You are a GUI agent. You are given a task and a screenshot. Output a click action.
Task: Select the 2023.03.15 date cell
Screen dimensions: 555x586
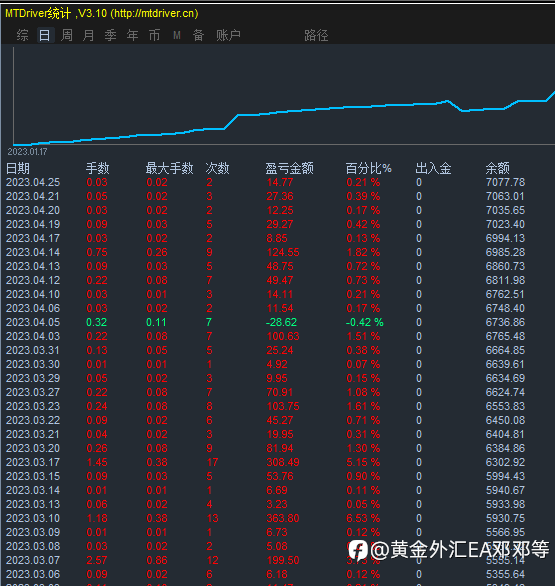[33, 476]
